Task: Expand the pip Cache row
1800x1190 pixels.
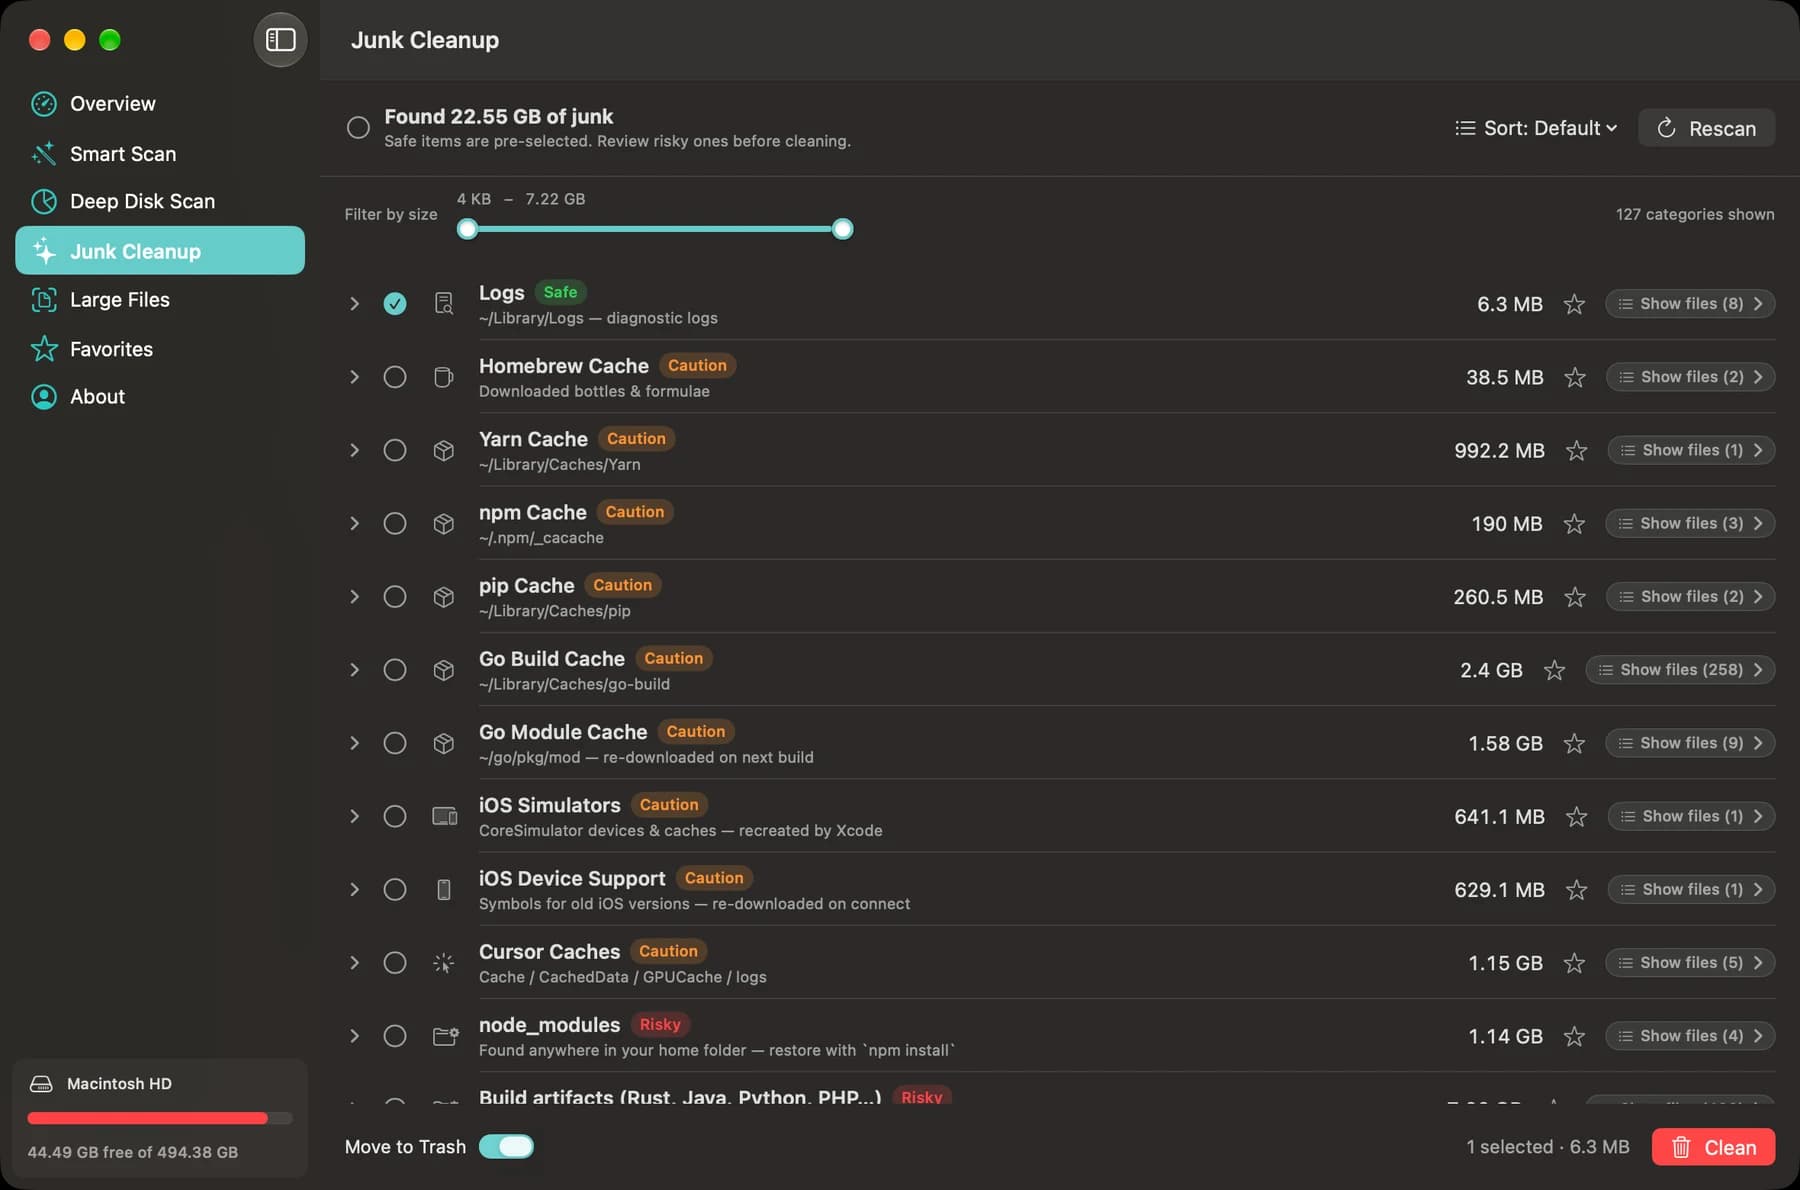Action: tap(354, 597)
